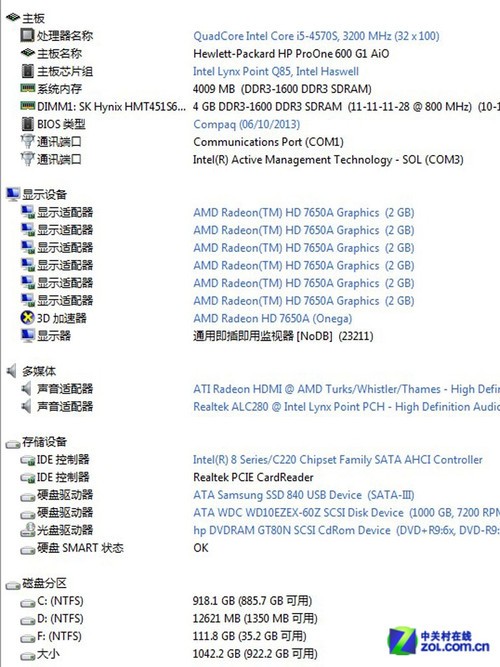Open the Realtek ALC280 audio link
Screen dimensions: 500x667
click(346, 407)
